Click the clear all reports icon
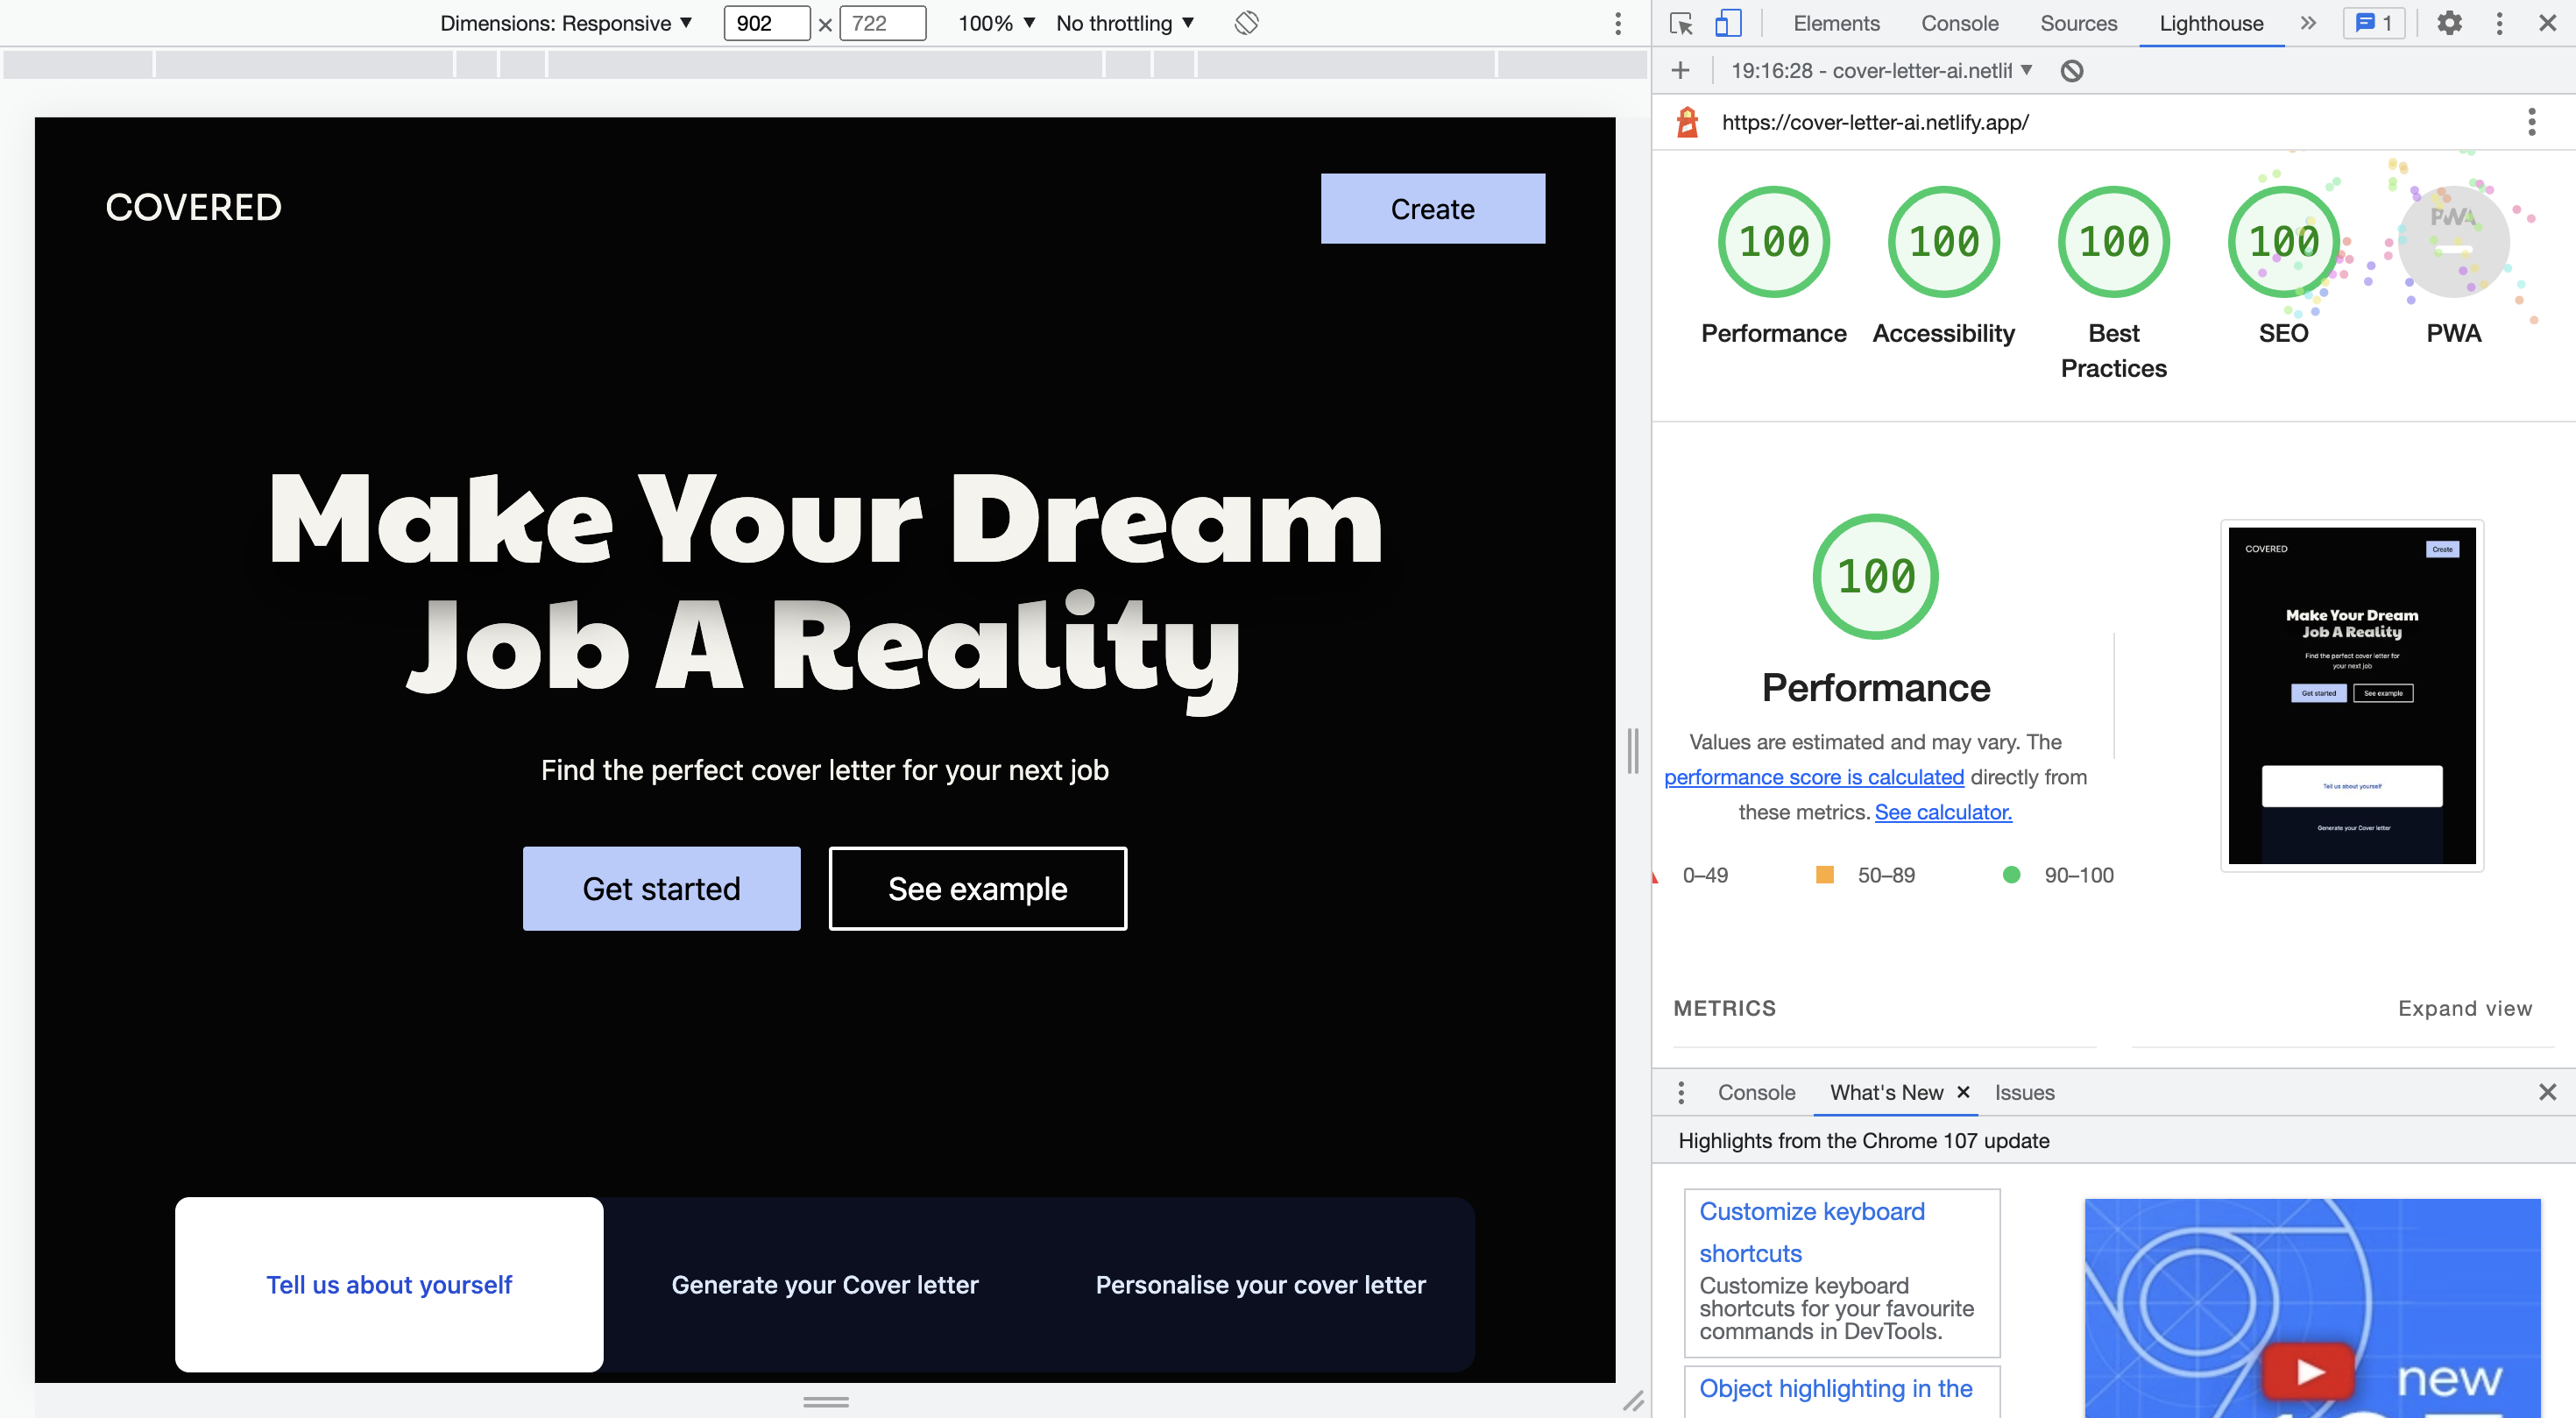Screen dimensions: 2576x1418 (x=2072, y=71)
